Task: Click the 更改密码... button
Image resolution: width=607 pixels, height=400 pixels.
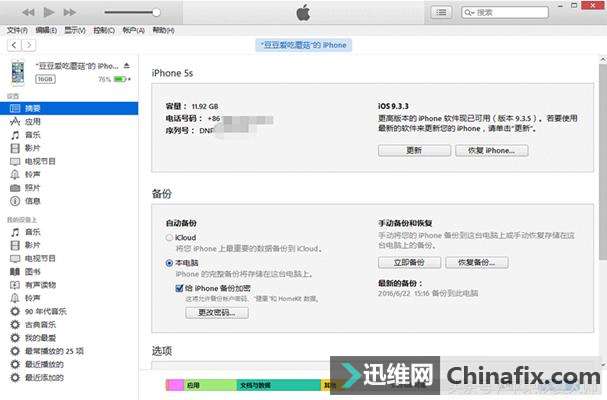Action: (x=217, y=312)
